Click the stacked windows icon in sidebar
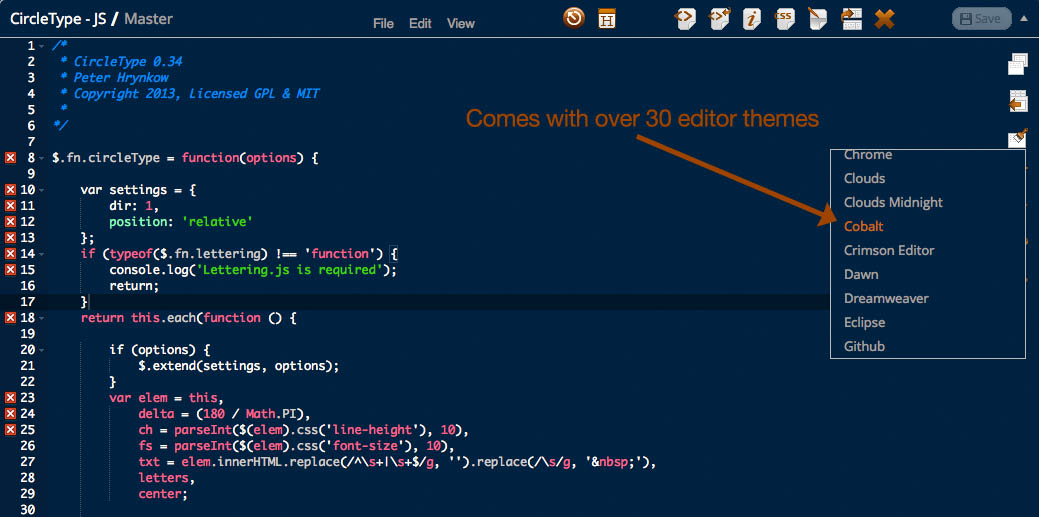Viewport: 1039px width, 517px height. click(1017, 64)
